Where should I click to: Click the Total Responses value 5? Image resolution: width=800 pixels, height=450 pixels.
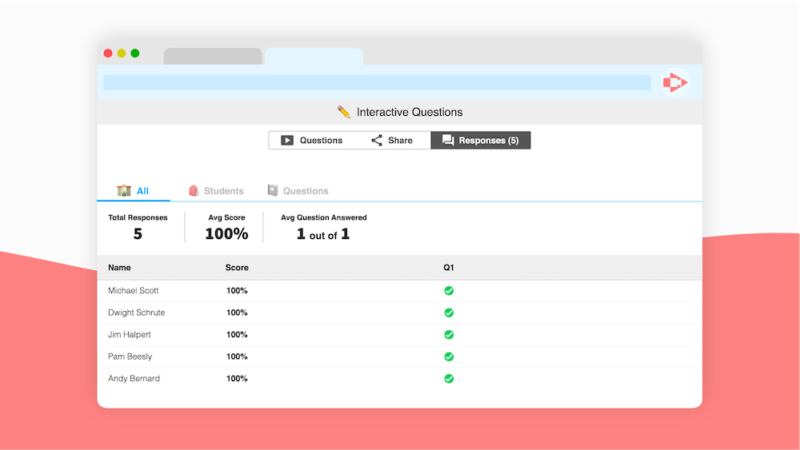click(x=138, y=234)
